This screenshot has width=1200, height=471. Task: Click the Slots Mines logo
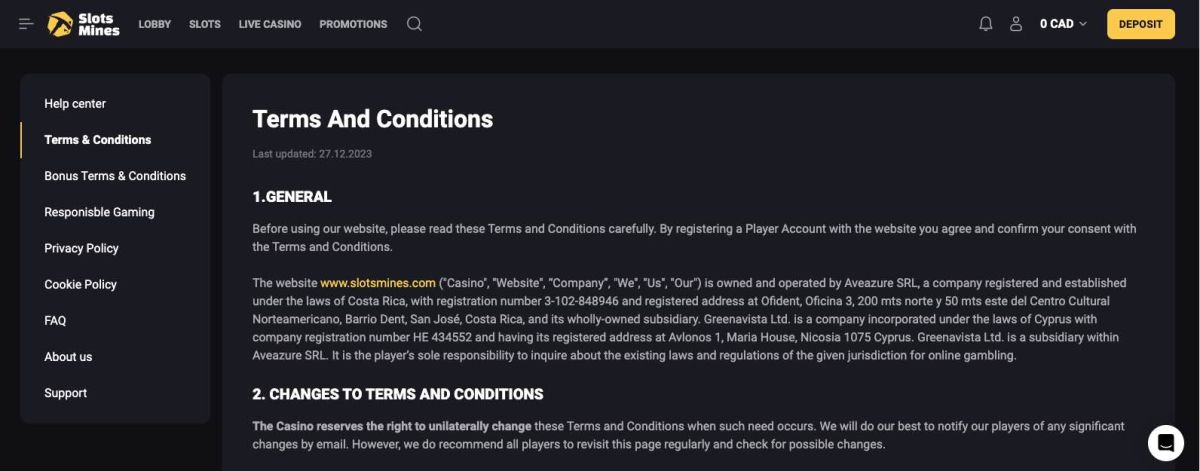click(84, 24)
